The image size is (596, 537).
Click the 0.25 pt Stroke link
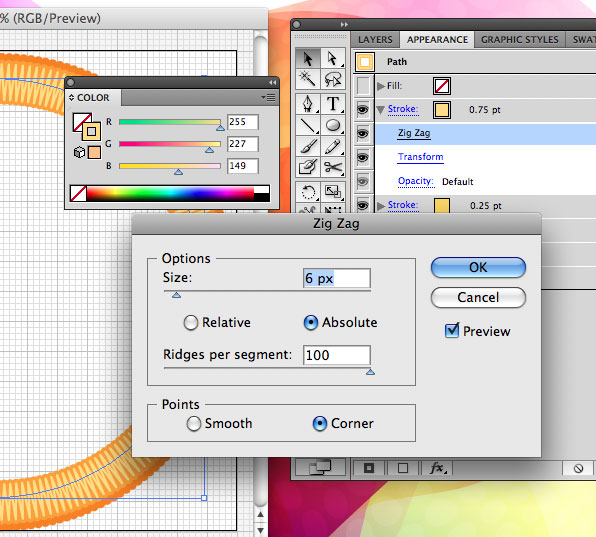(403, 205)
